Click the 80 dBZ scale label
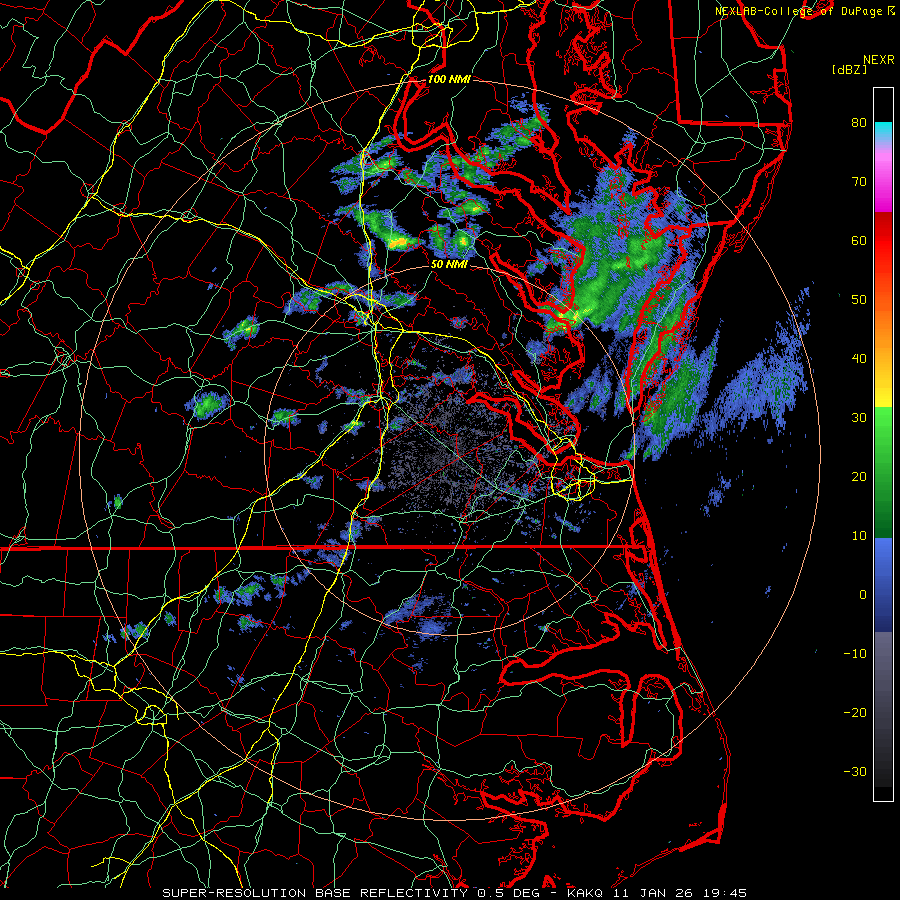Image resolution: width=900 pixels, height=900 pixels. (859, 122)
